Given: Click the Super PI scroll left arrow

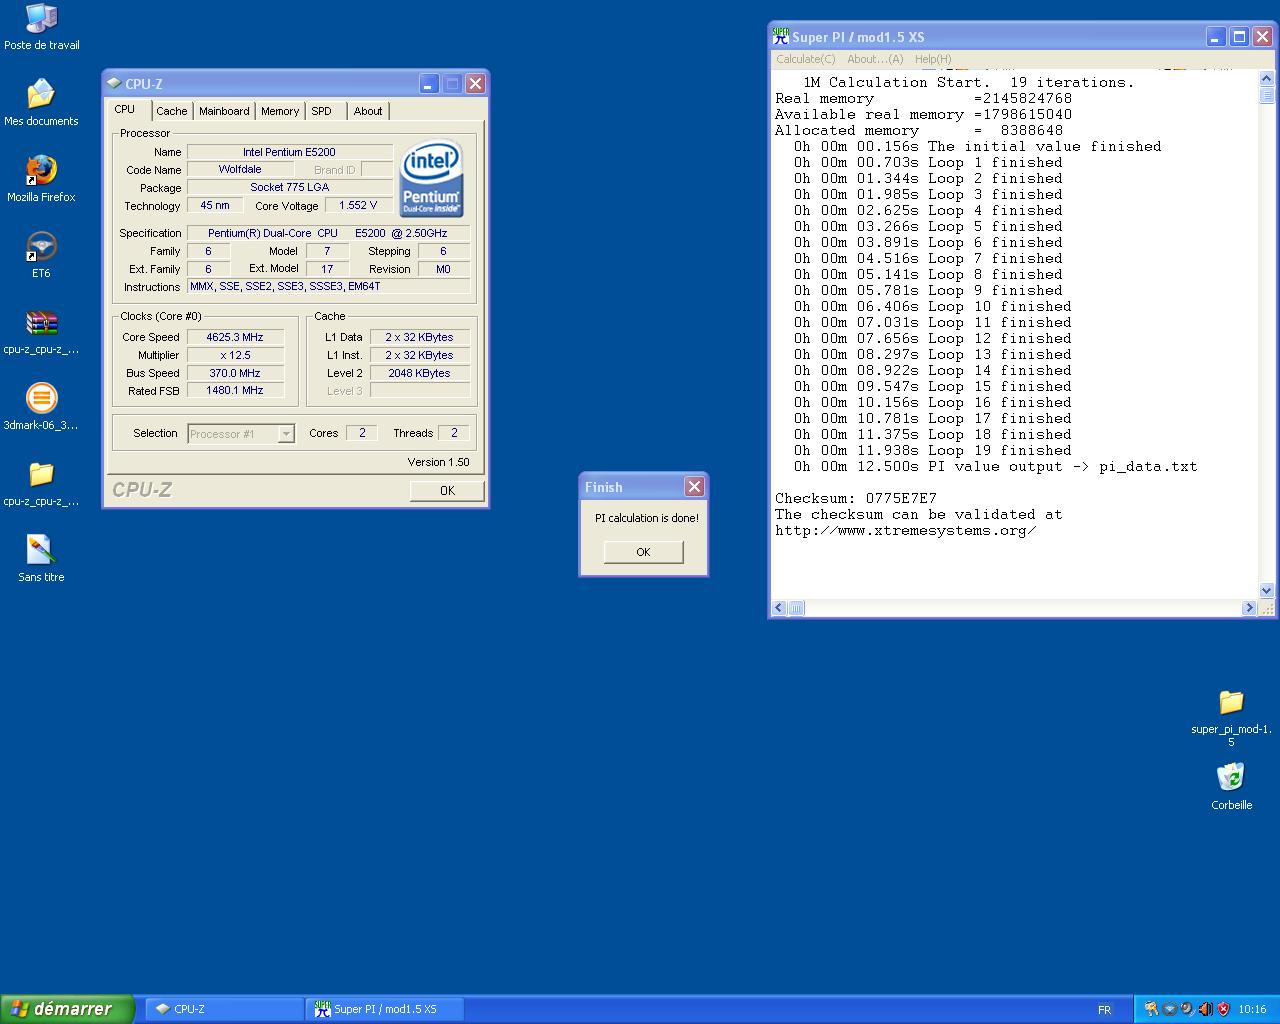Looking at the screenshot, I should coord(779,608).
